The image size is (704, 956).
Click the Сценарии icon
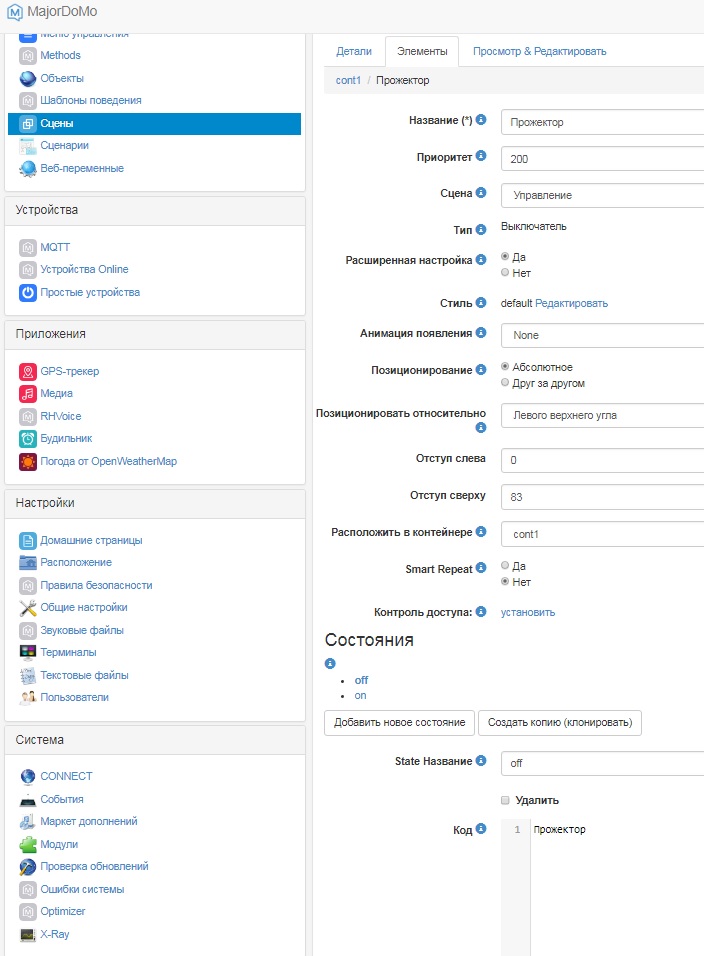click(27, 146)
